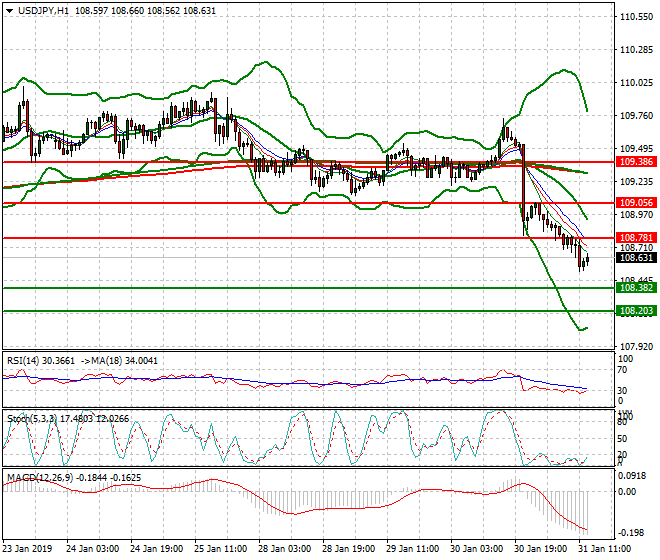Select the 28 Jan 03:00 time axis label
Viewport: 660px width, 560px height.
pyautogui.click(x=285, y=549)
